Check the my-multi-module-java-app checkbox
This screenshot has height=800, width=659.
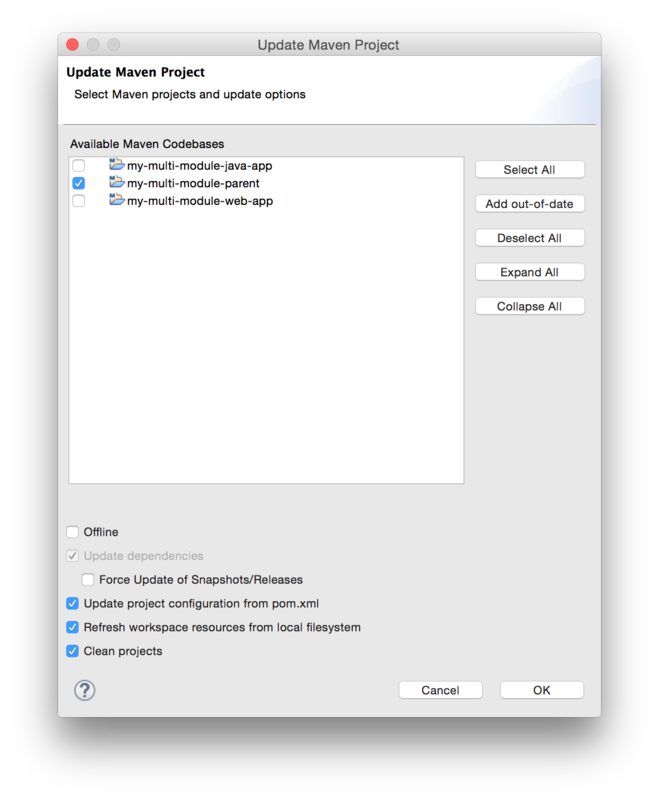[79, 165]
